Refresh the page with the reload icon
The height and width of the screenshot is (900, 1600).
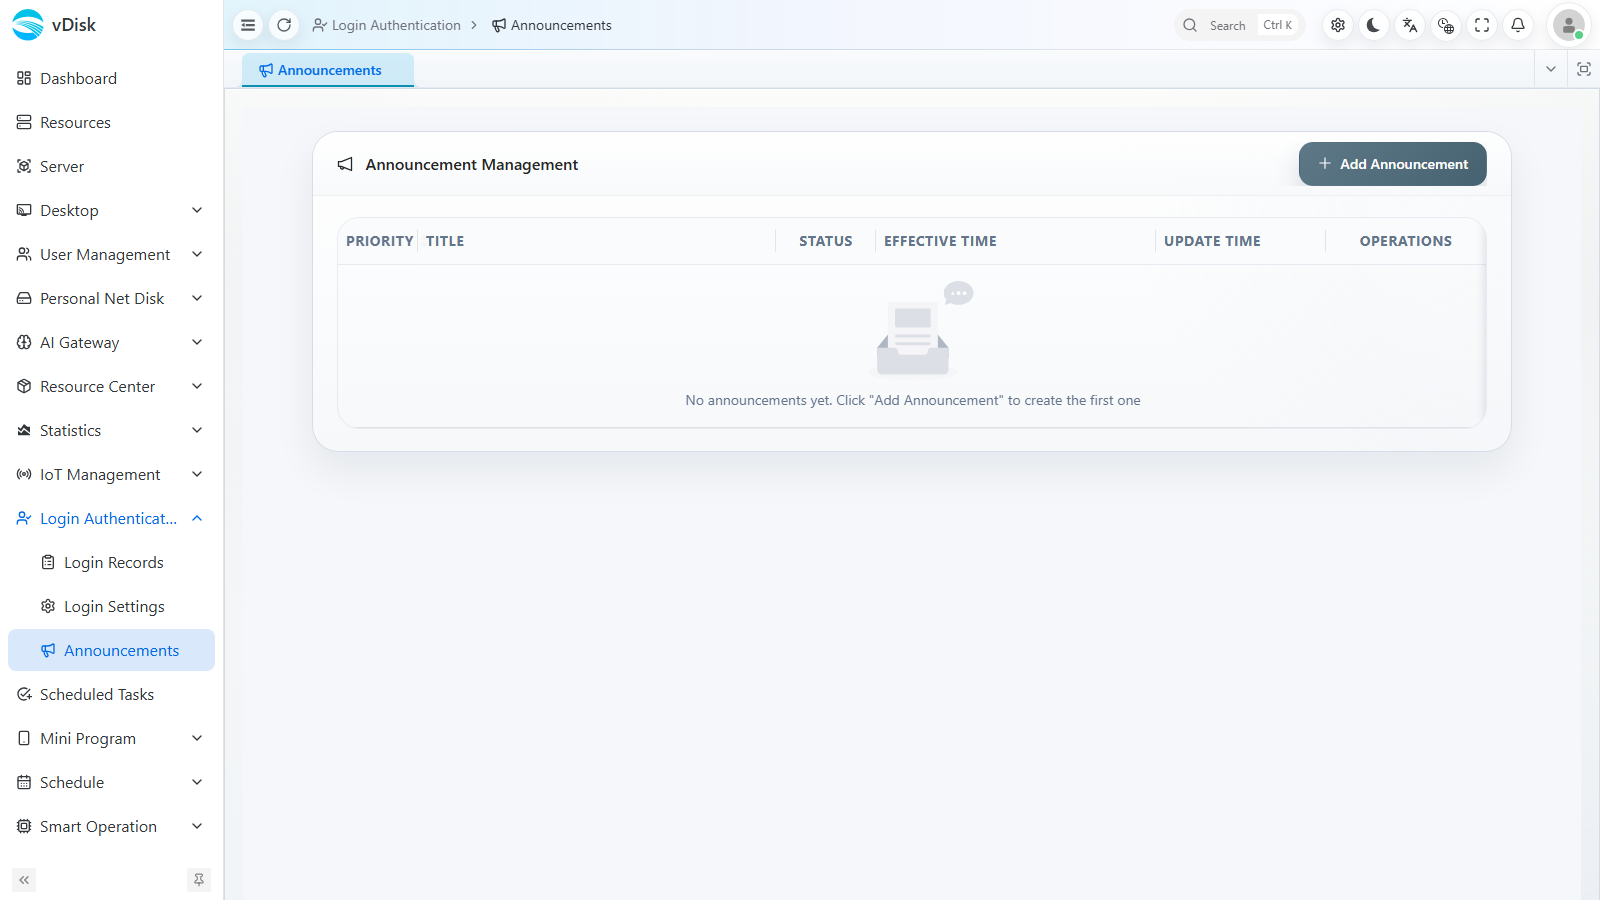tap(284, 25)
